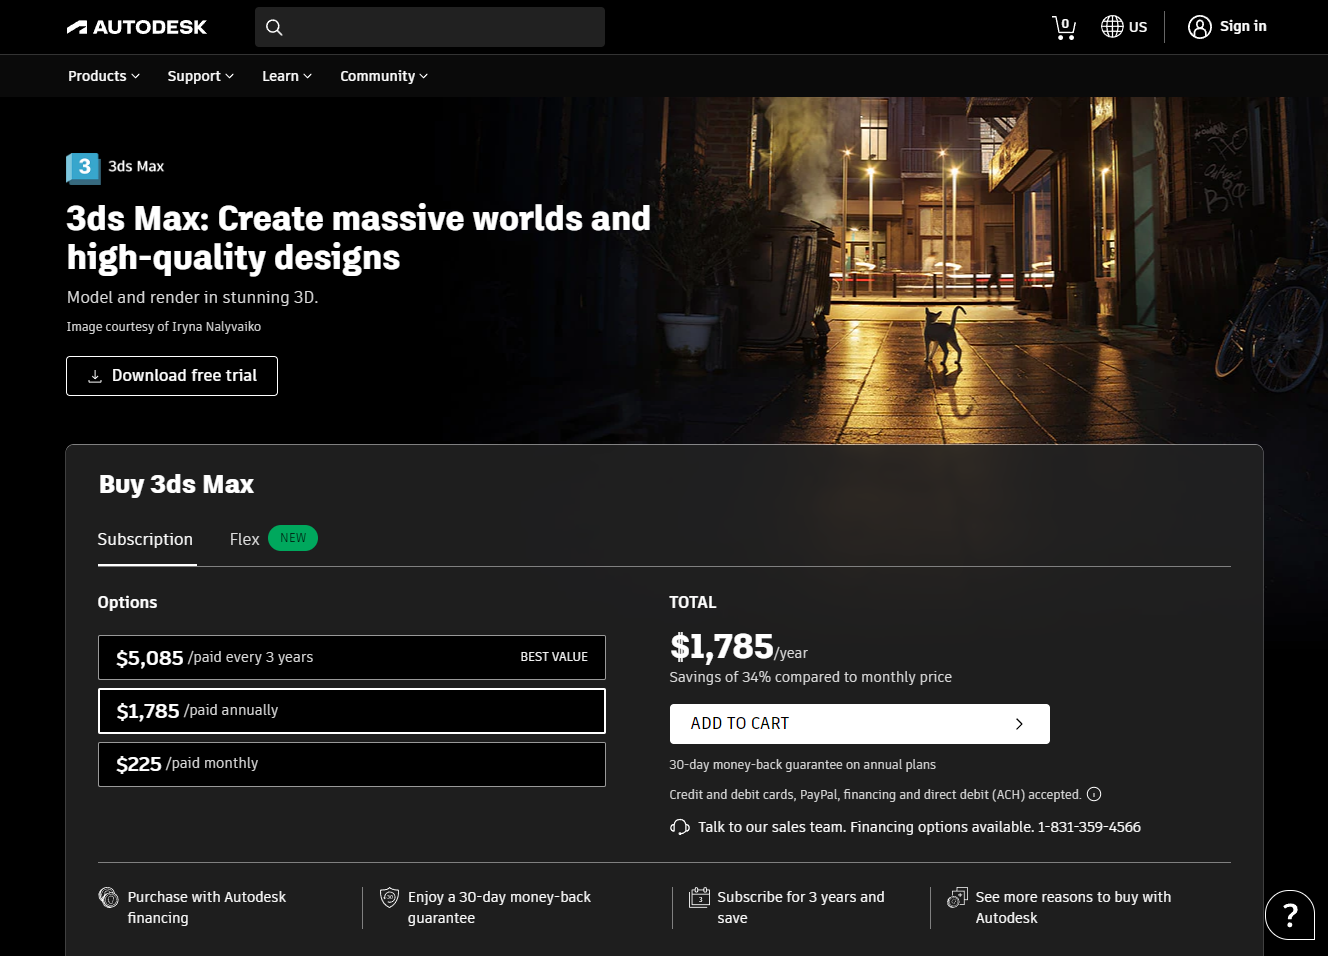Screen dimensions: 1328x956
Task: Expand the Support dropdown
Action: pyautogui.click(x=200, y=76)
